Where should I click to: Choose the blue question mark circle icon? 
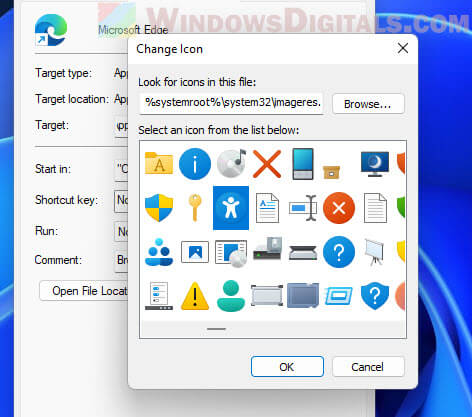[x=339, y=252]
